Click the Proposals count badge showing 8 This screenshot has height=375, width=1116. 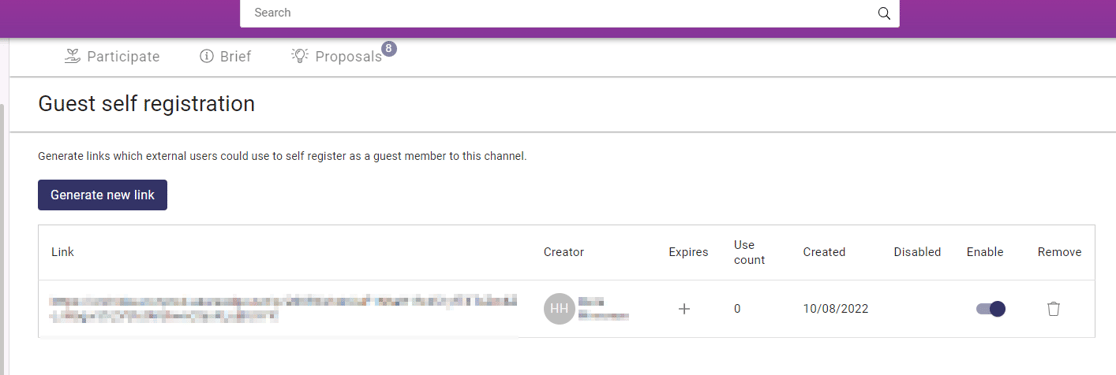click(x=389, y=48)
